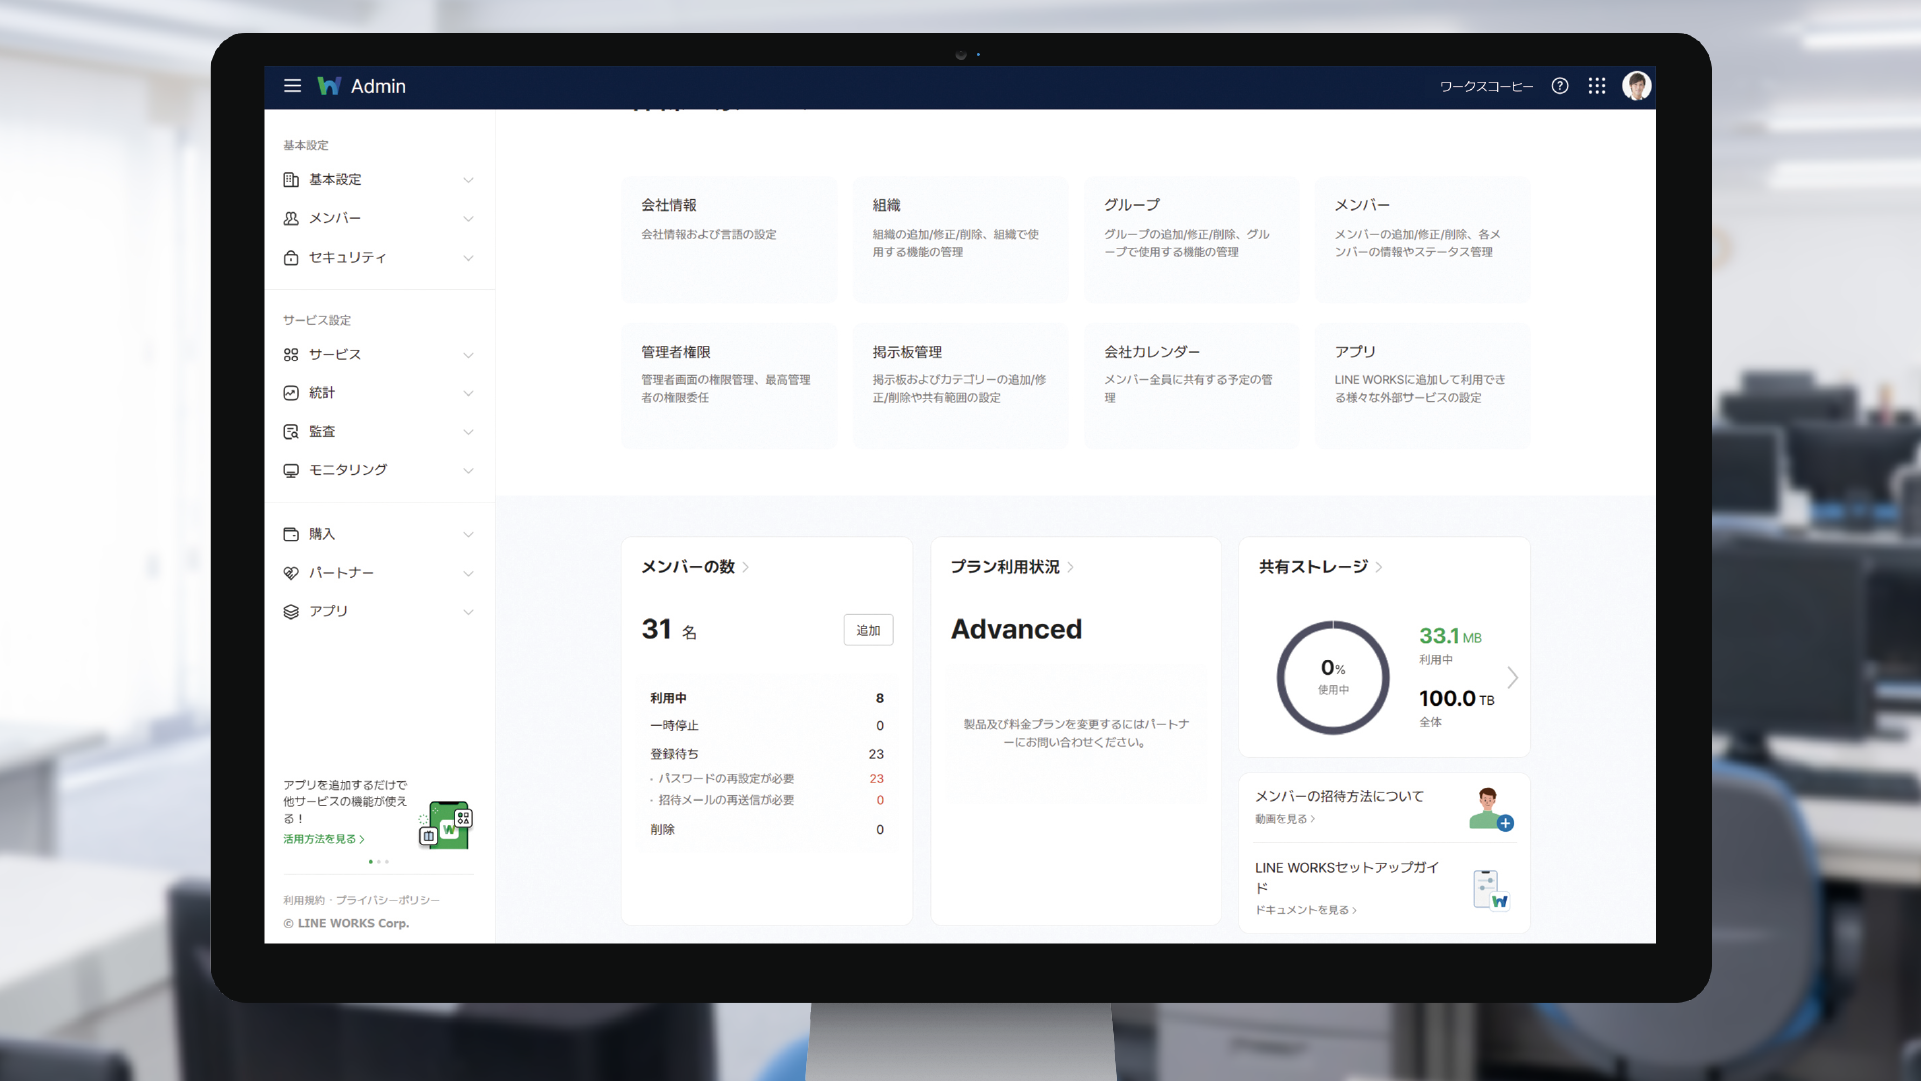
Task: Click the user profile avatar
Action: (x=1636, y=86)
